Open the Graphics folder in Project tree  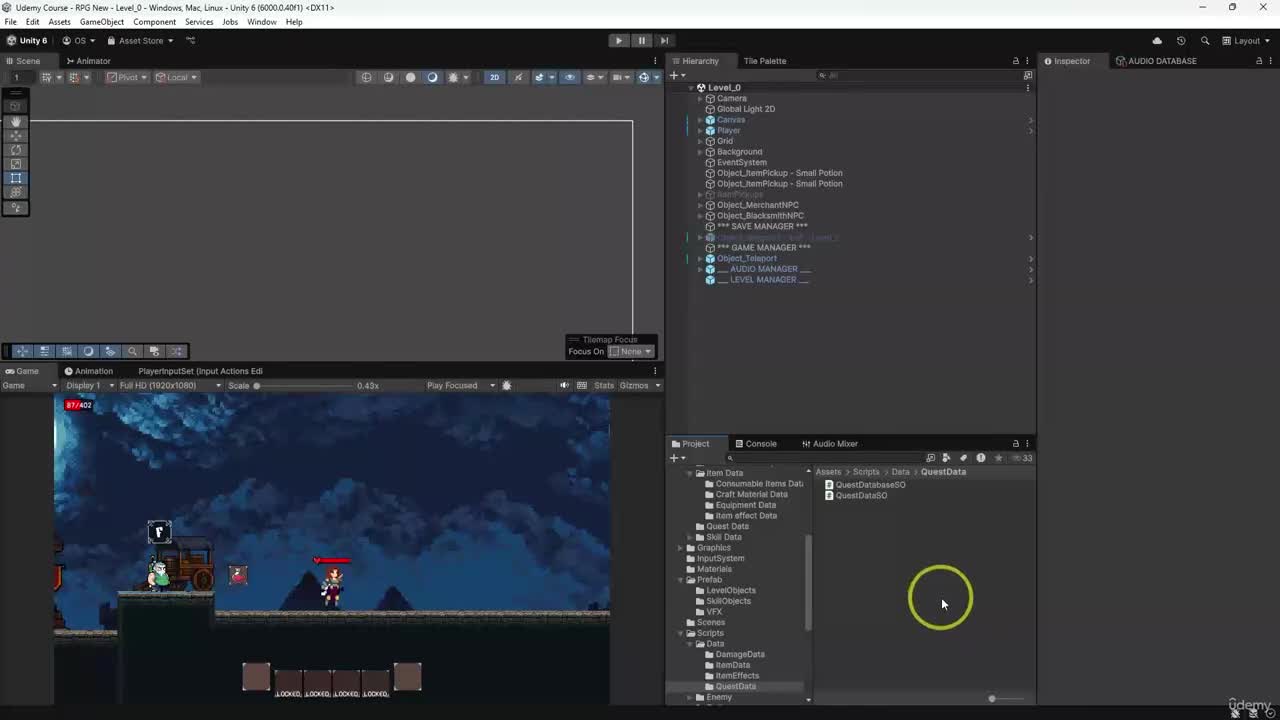(x=713, y=548)
